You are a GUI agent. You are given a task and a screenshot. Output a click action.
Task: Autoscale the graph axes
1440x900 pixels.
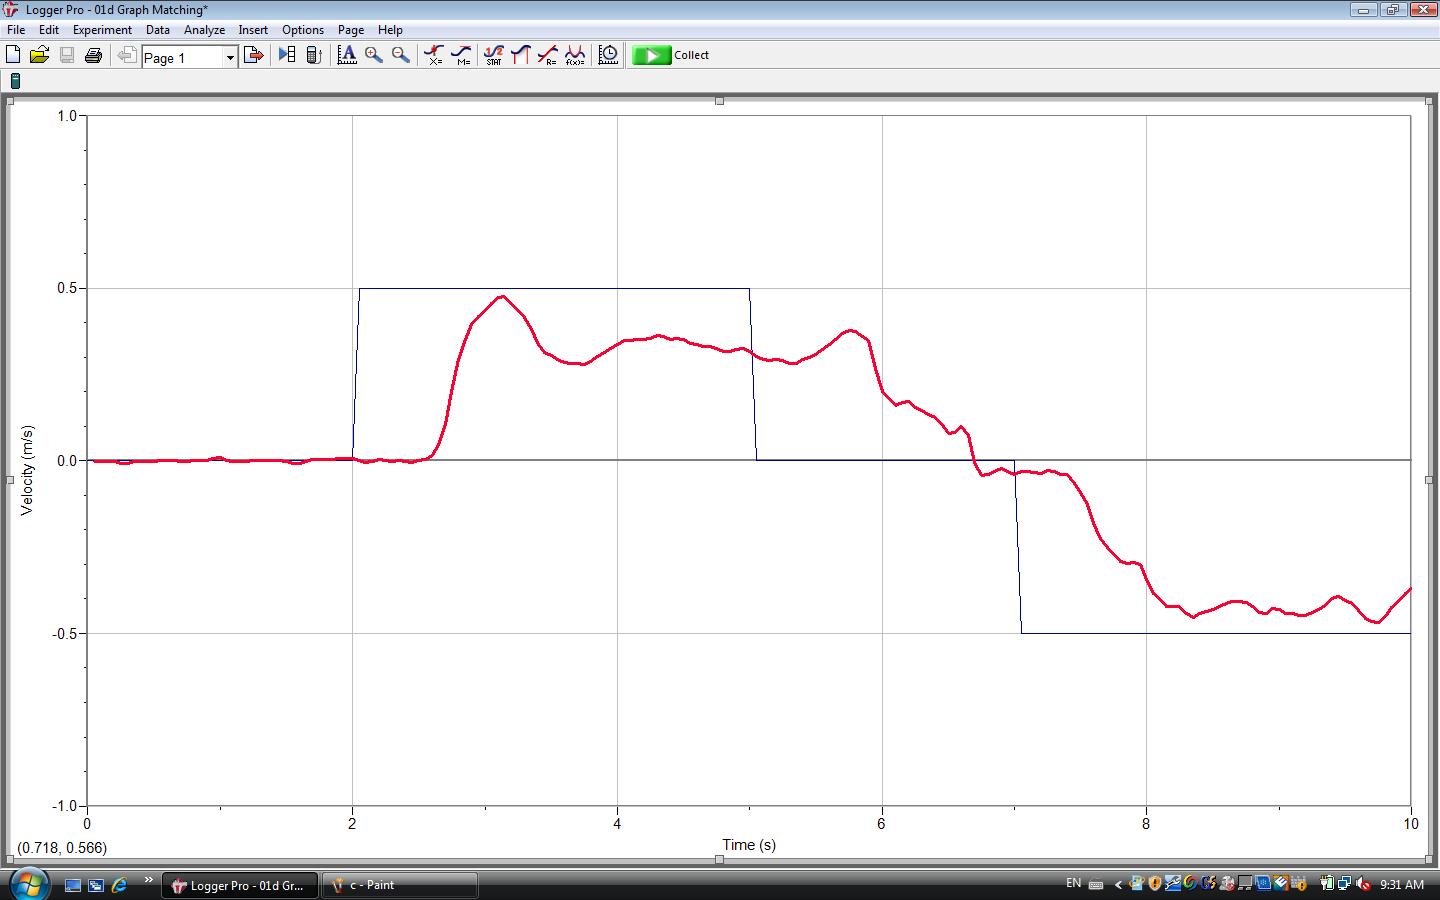(347, 54)
